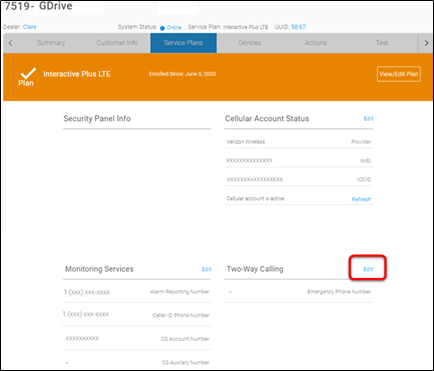Click the Enrolled Since June 5, 2020 text
Image resolution: width=434 pixels, height=371 pixels.
coord(182,74)
